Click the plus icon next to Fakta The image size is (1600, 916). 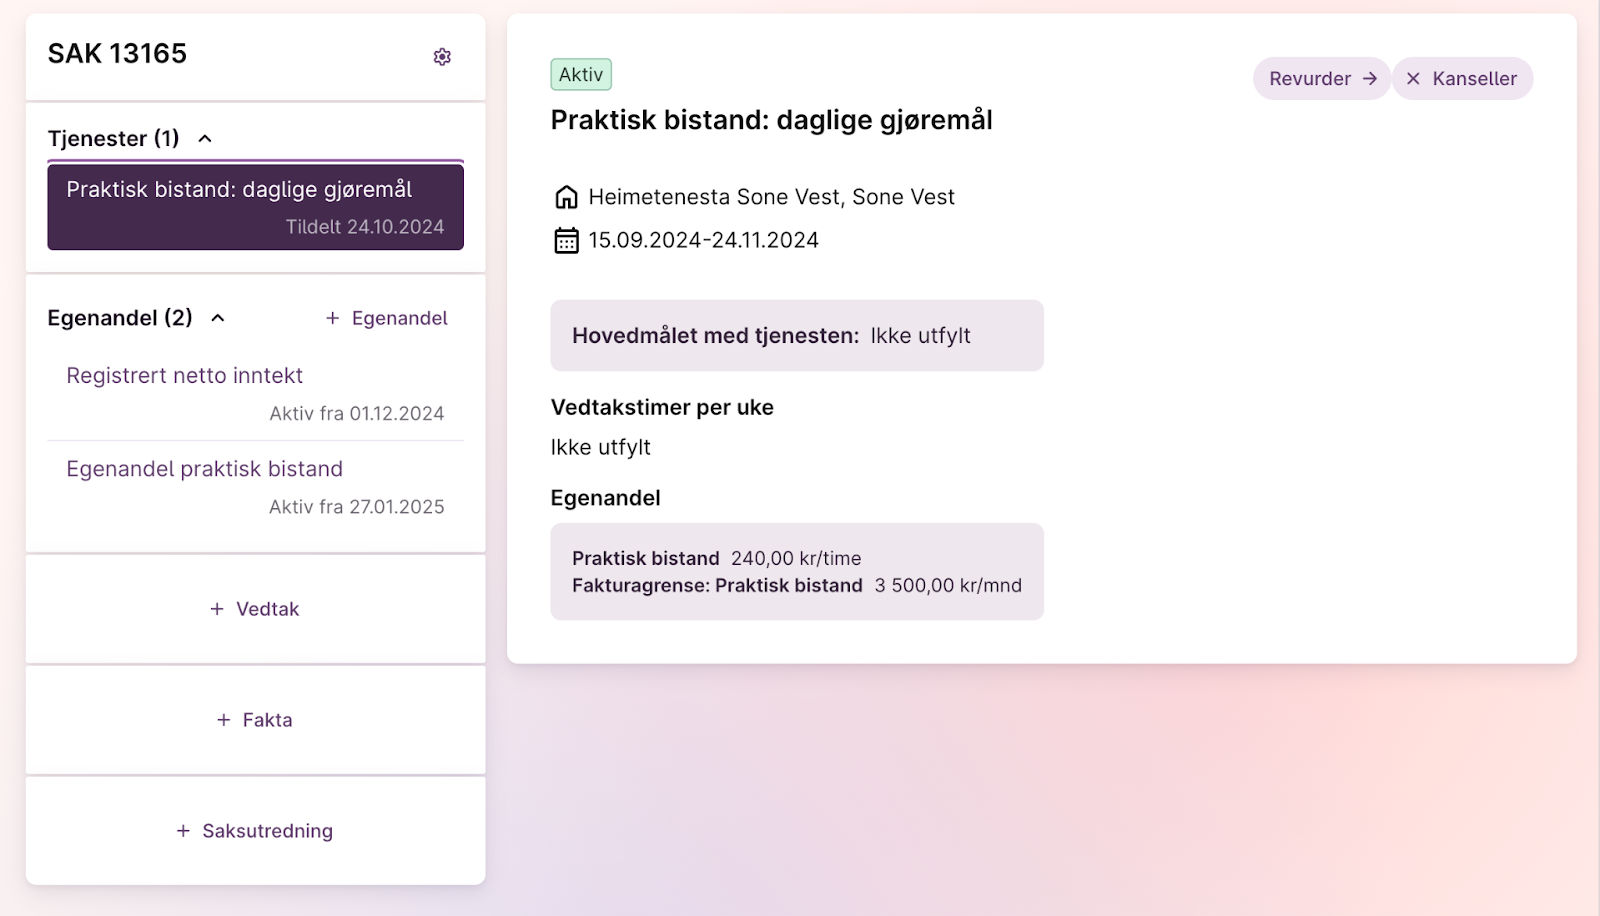224,720
